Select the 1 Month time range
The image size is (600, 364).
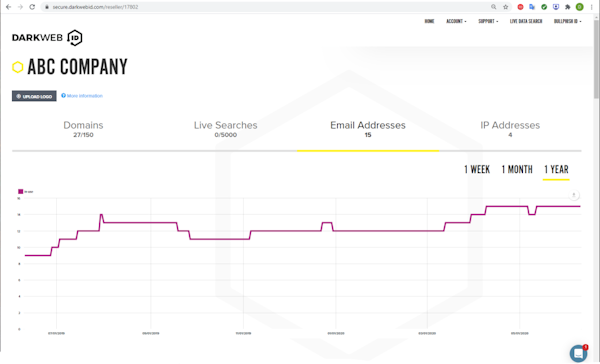517,169
